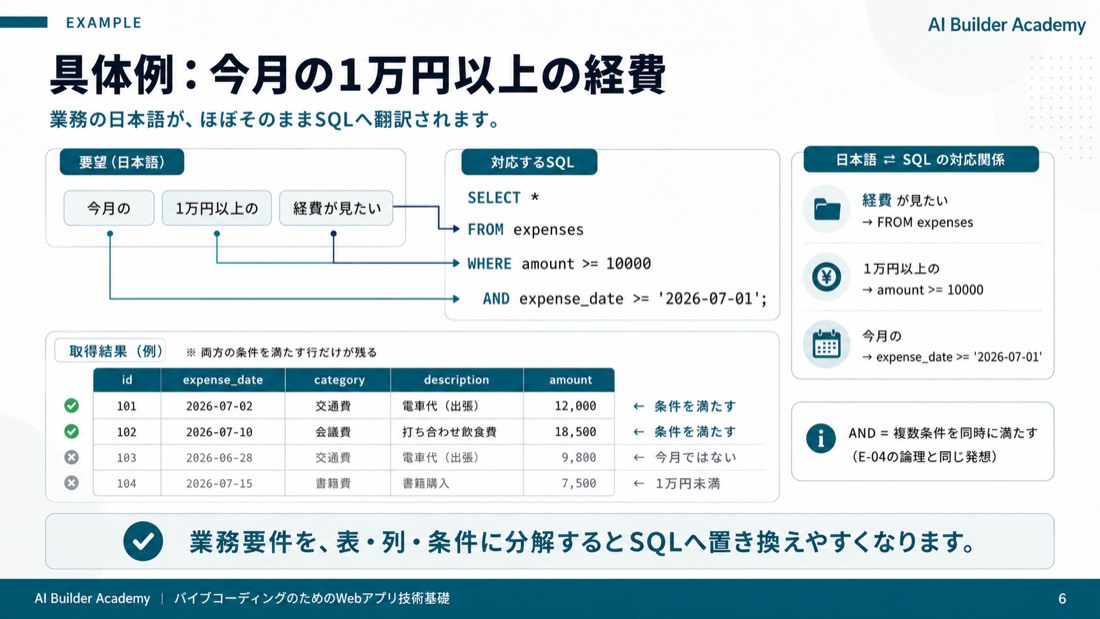The height and width of the screenshot is (619, 1100).
Task: Click the FROM expenses line
Action: 525,229
